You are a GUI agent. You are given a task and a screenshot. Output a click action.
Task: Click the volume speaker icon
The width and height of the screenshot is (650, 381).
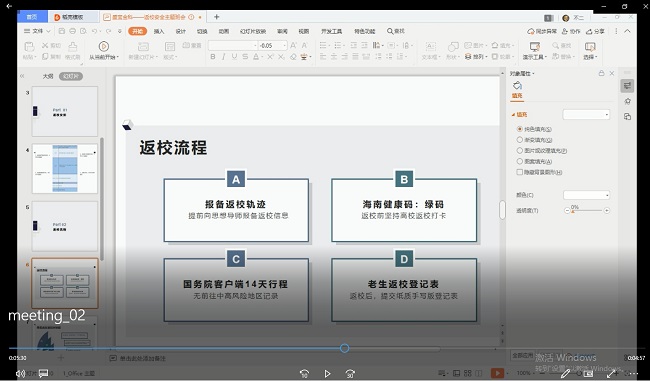click(x=20, y=374)
